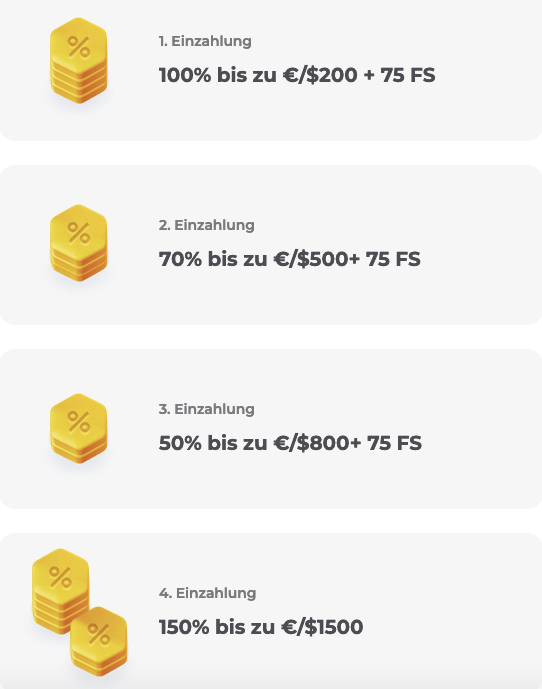Select the '1. Einzahlung' label
The height and width of the screenshot is (689, 542).
pos(205,41)
